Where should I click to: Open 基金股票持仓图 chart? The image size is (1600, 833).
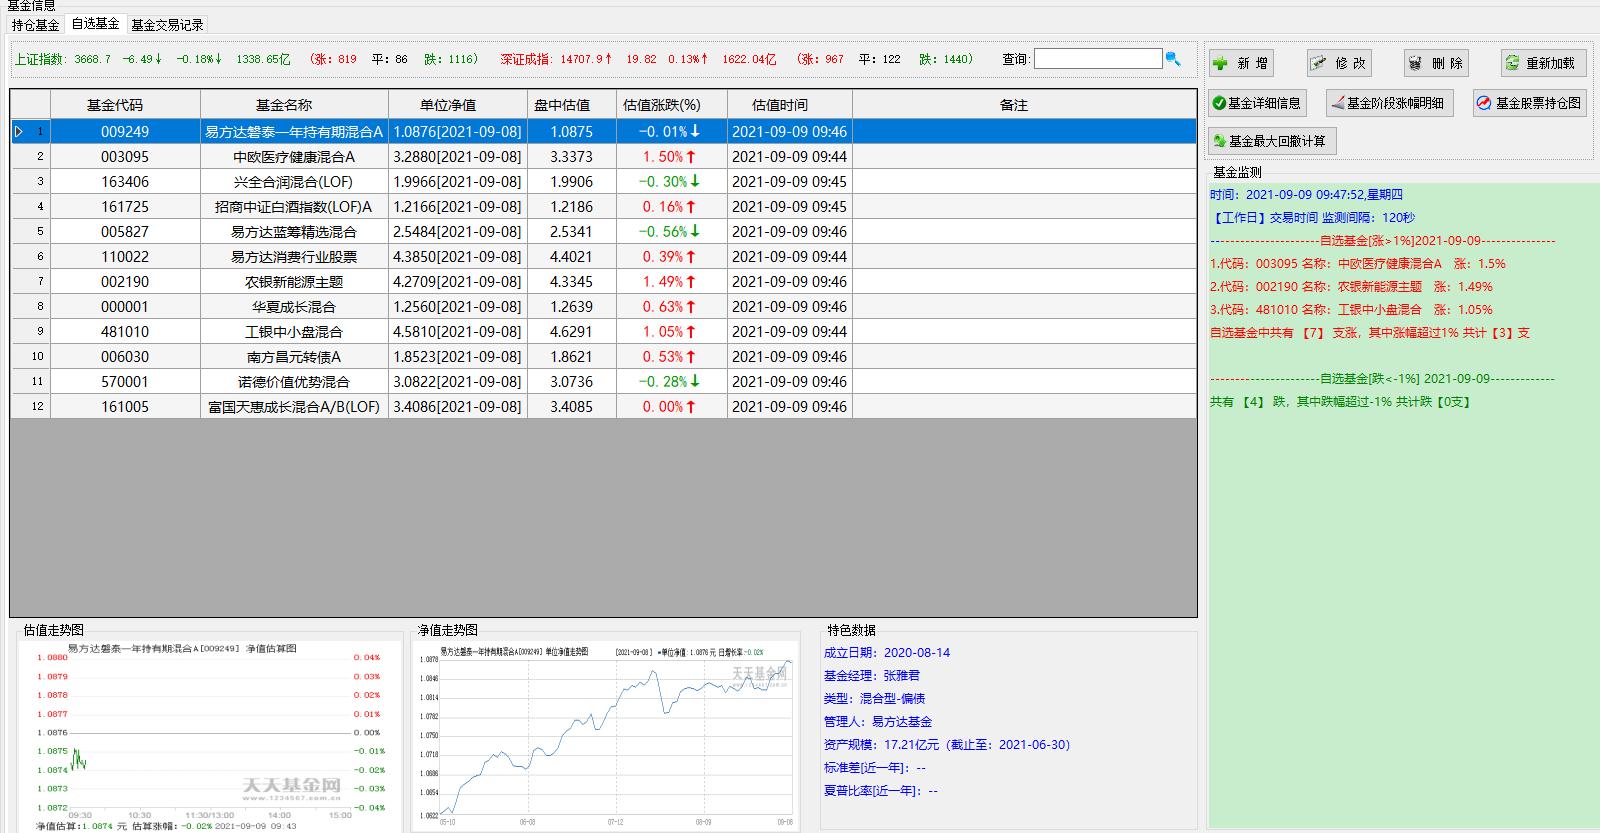(x=1529, y=103)
